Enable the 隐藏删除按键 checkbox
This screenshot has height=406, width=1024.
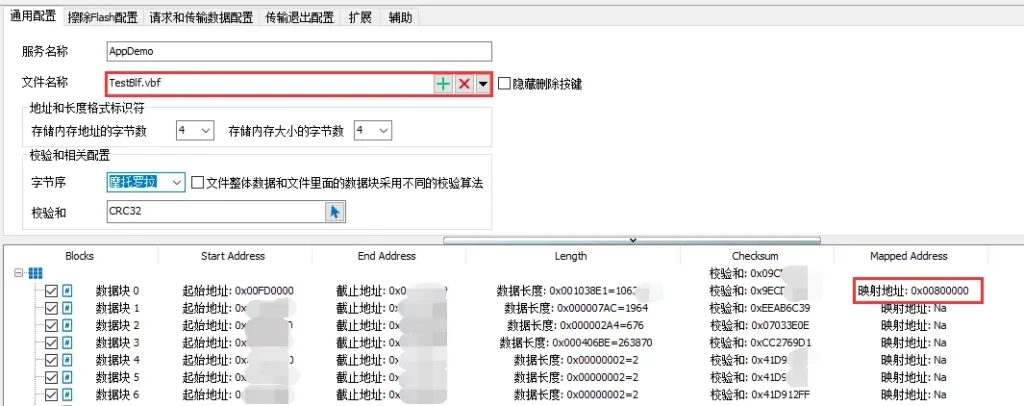(x=504, y=84)
